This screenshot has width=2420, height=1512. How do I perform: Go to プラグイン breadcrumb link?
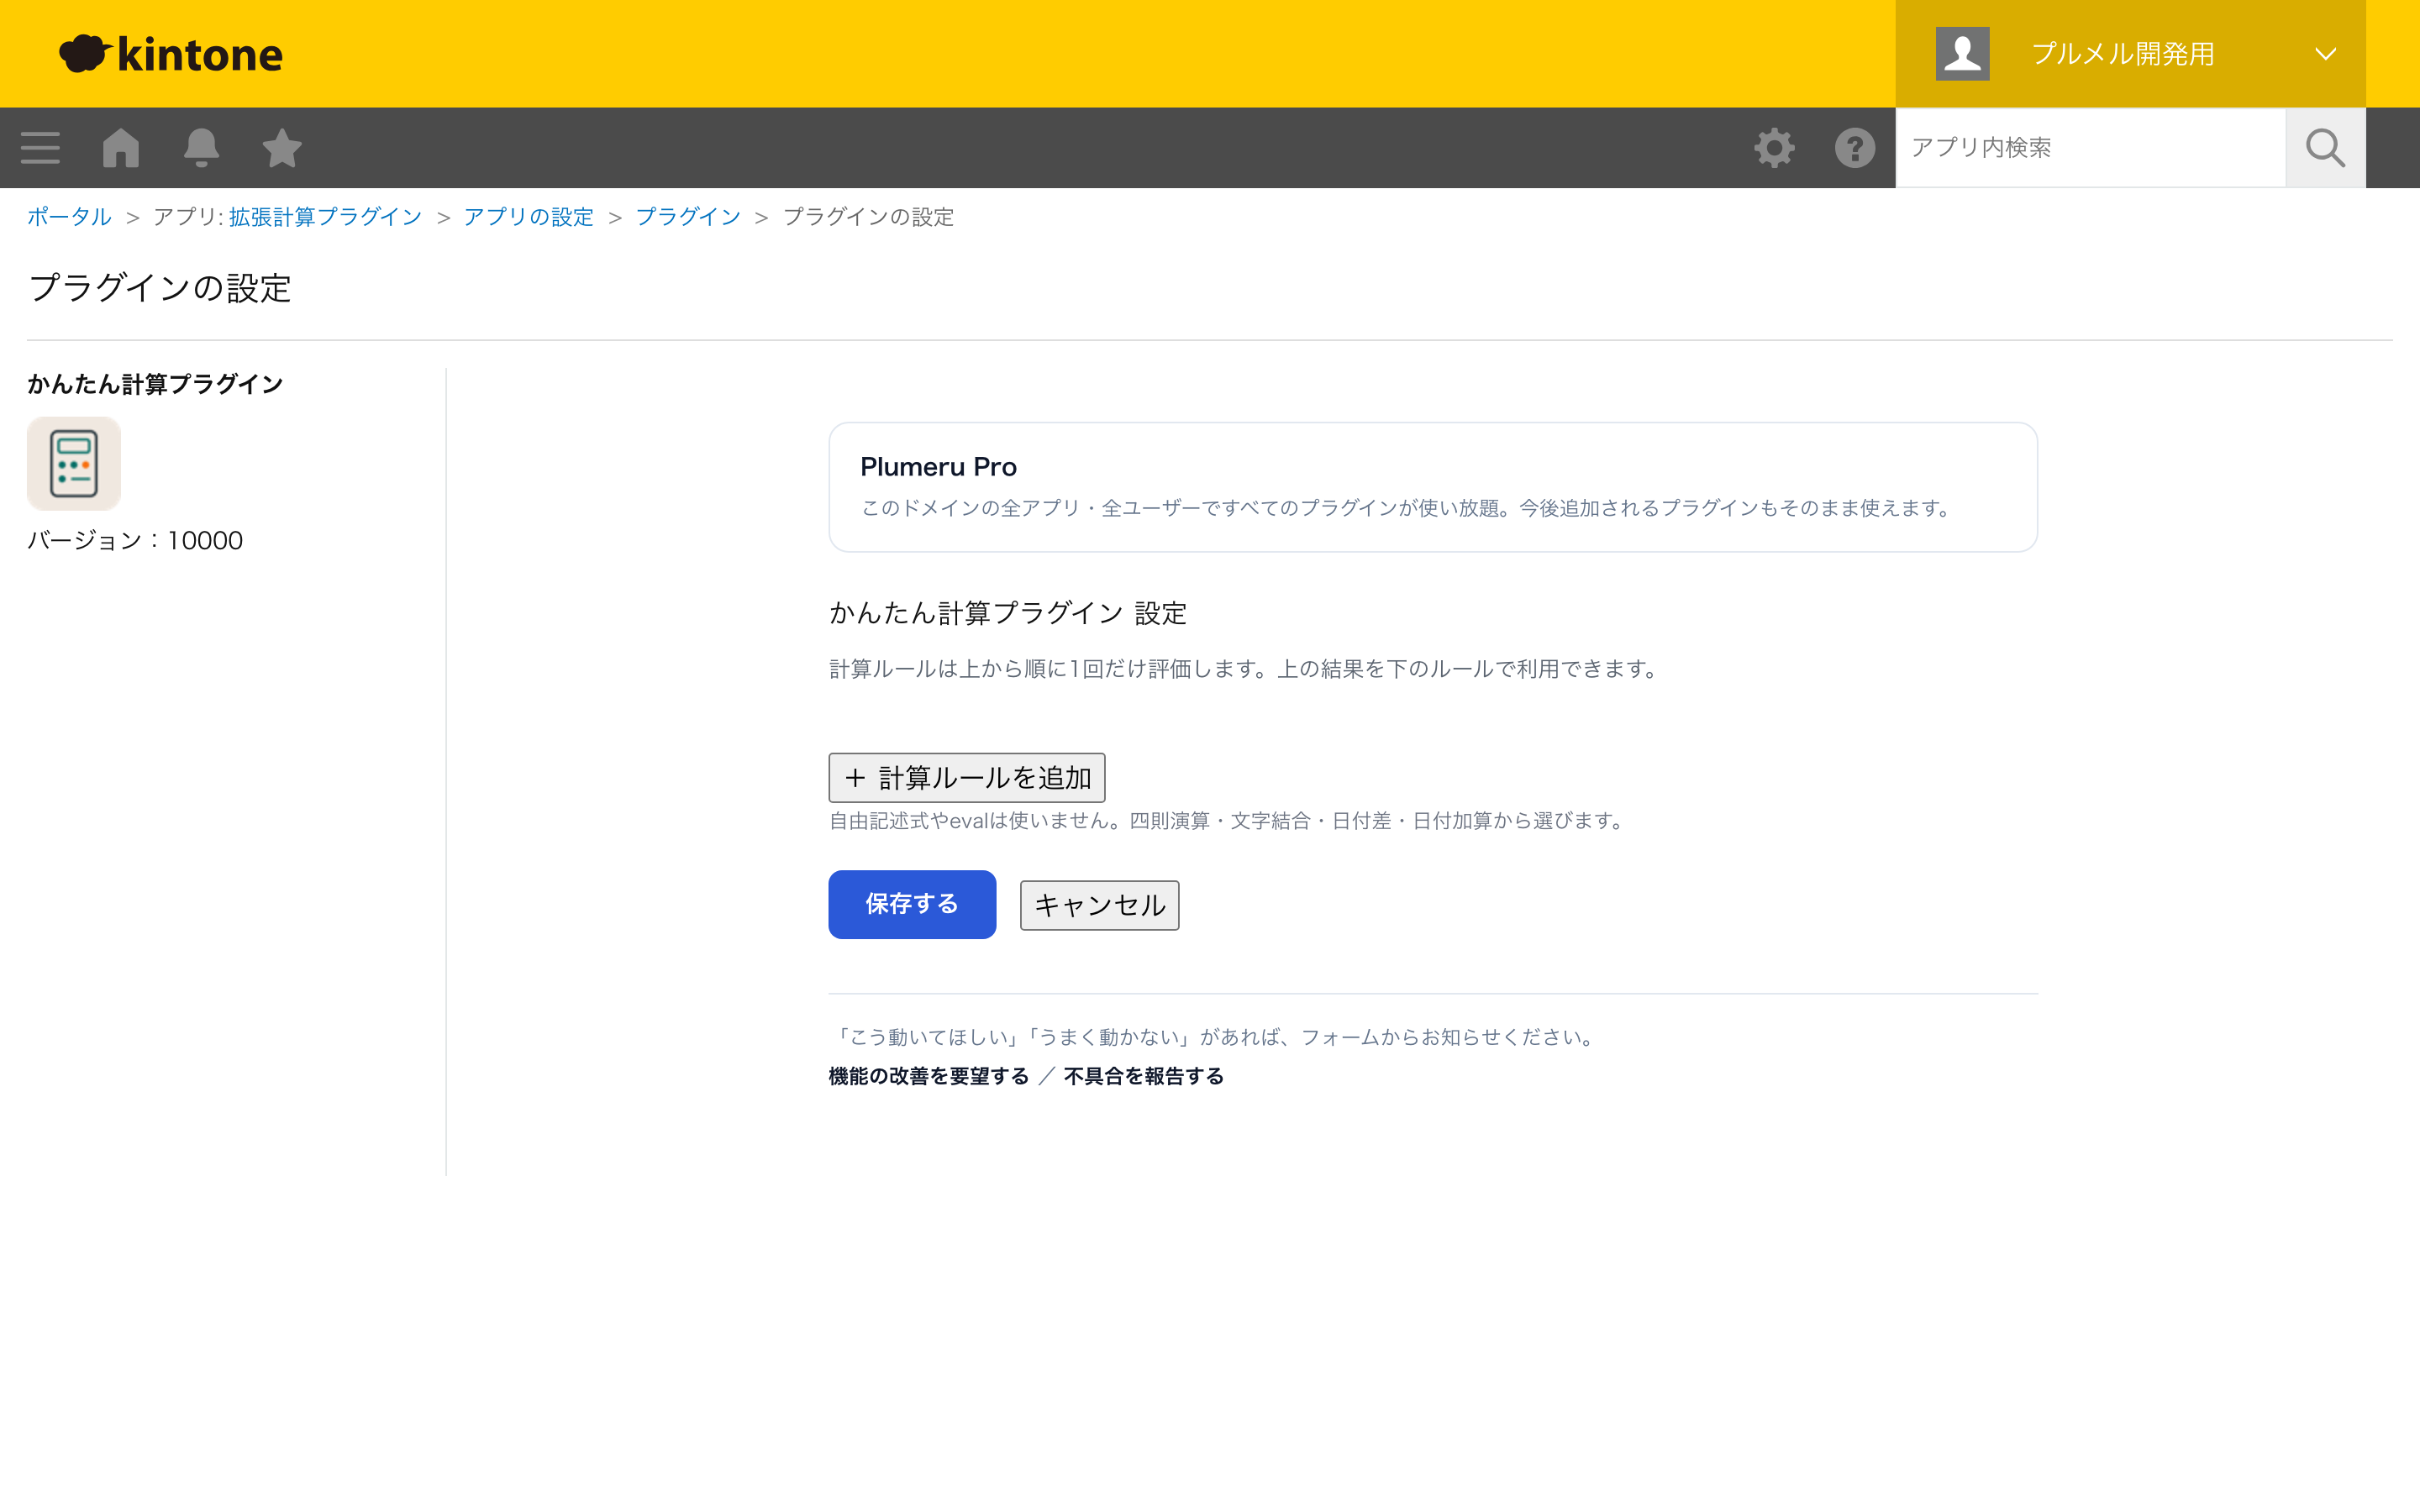click(x=688, y=217)
